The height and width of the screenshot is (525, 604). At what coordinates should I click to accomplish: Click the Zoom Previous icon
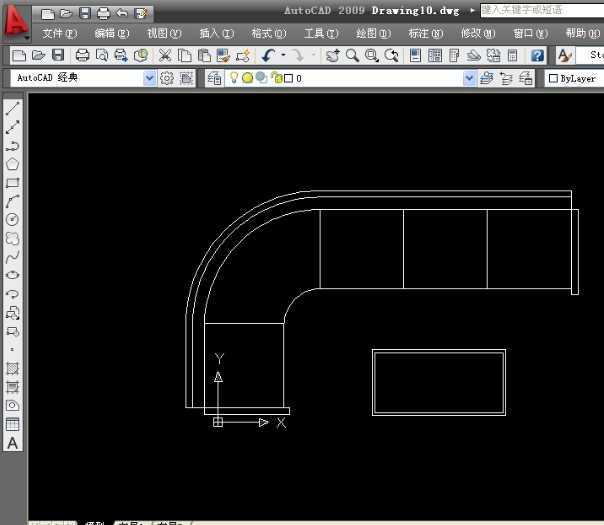coord(391,56)
